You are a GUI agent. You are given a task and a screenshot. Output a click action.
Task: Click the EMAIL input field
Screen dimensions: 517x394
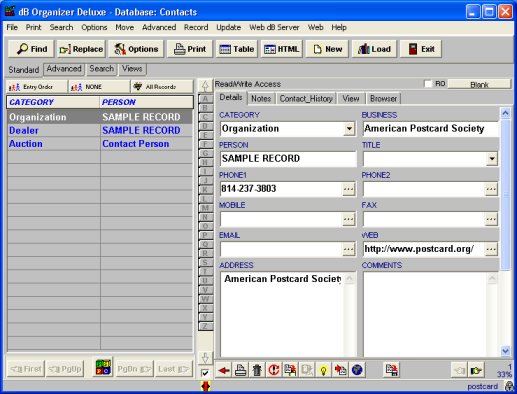281,249
